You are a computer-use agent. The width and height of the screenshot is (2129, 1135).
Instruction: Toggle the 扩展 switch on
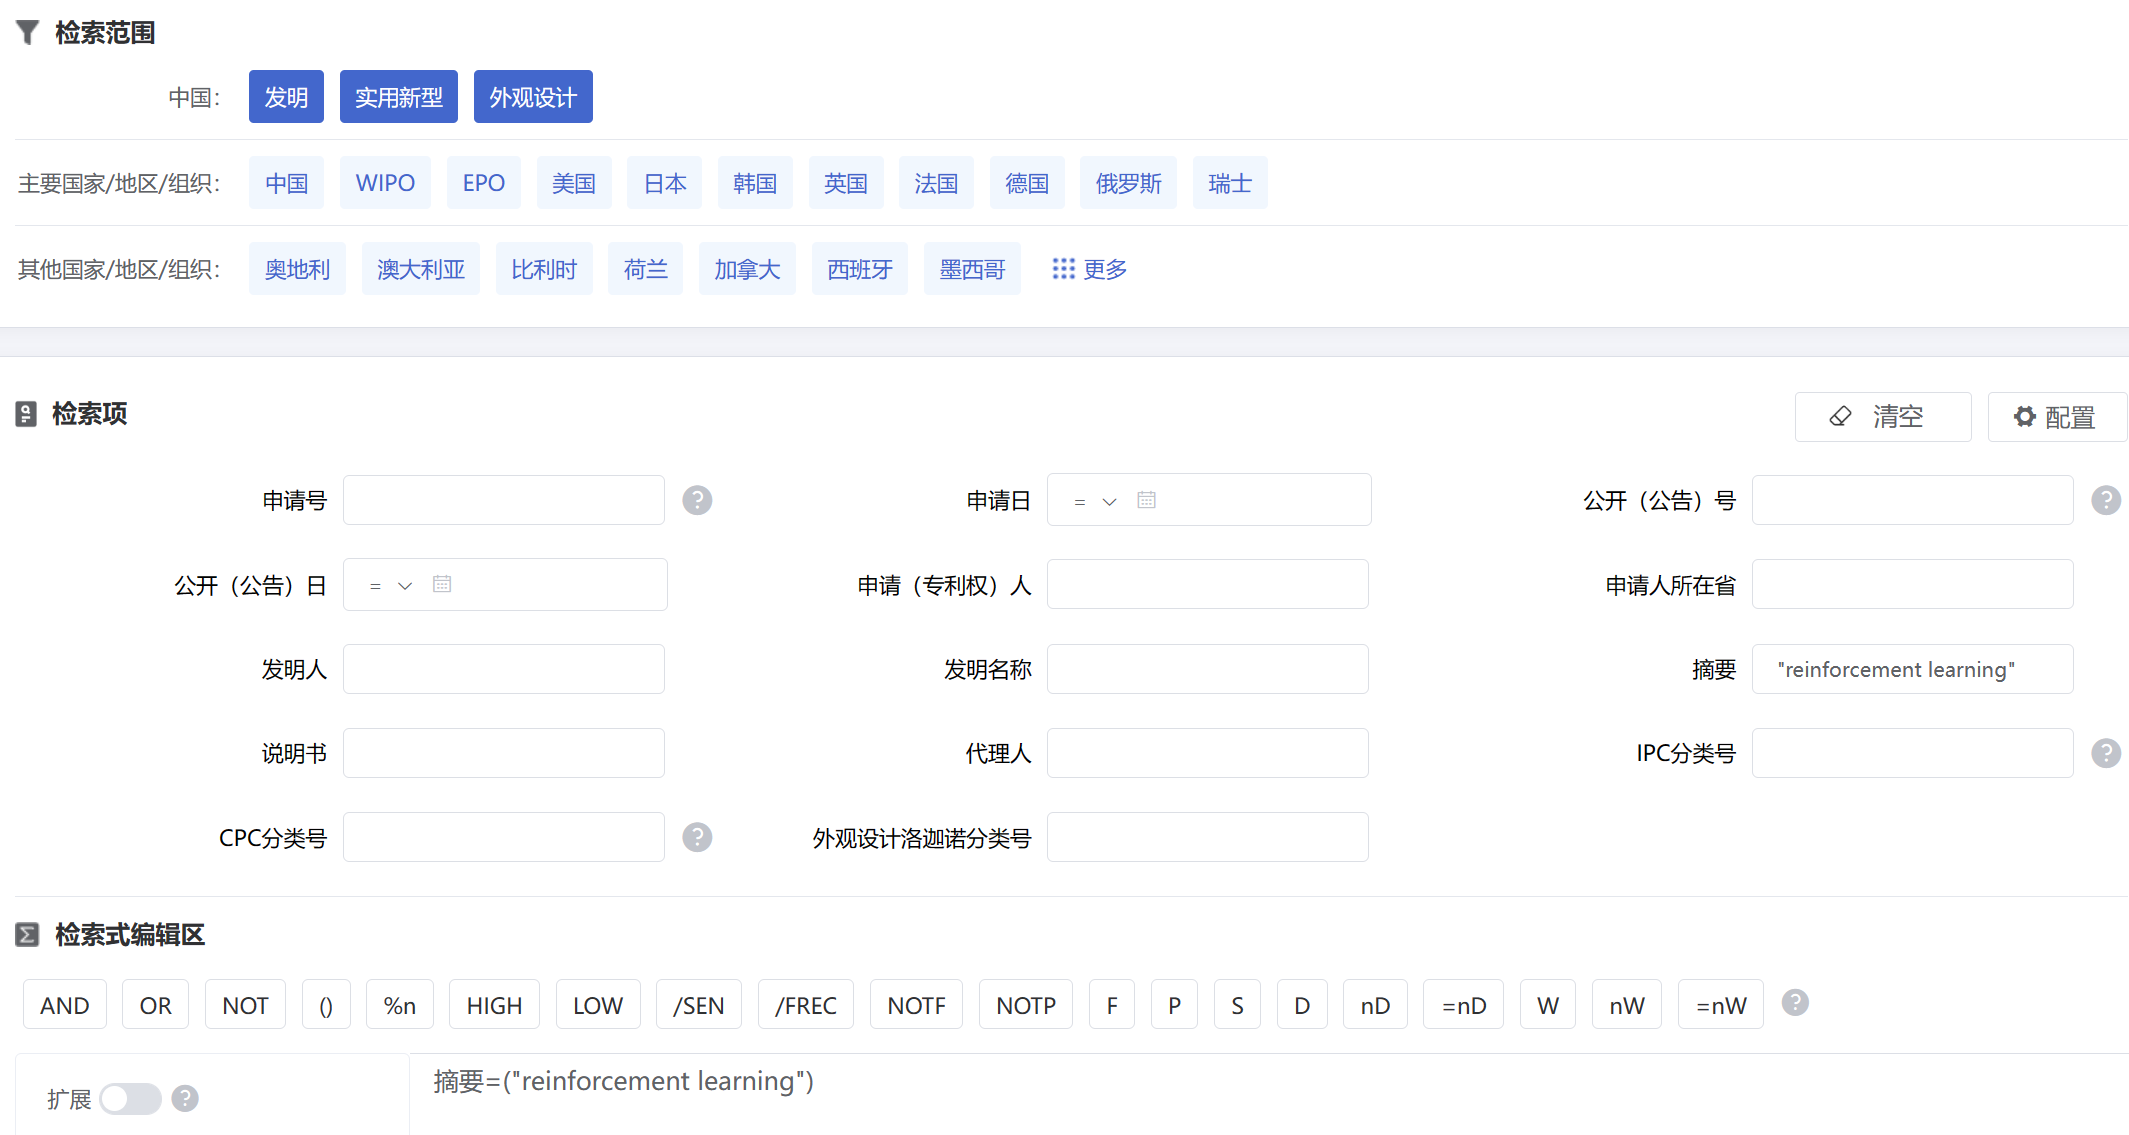[x=130, y=1098]
